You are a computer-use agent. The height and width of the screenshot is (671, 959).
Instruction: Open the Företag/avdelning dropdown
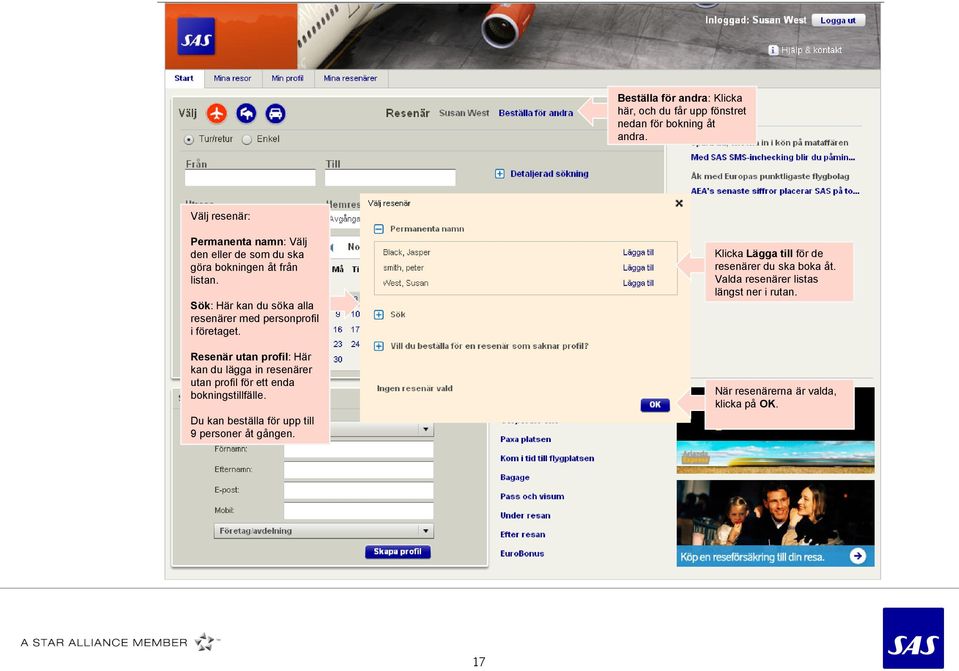pos(324,531)
